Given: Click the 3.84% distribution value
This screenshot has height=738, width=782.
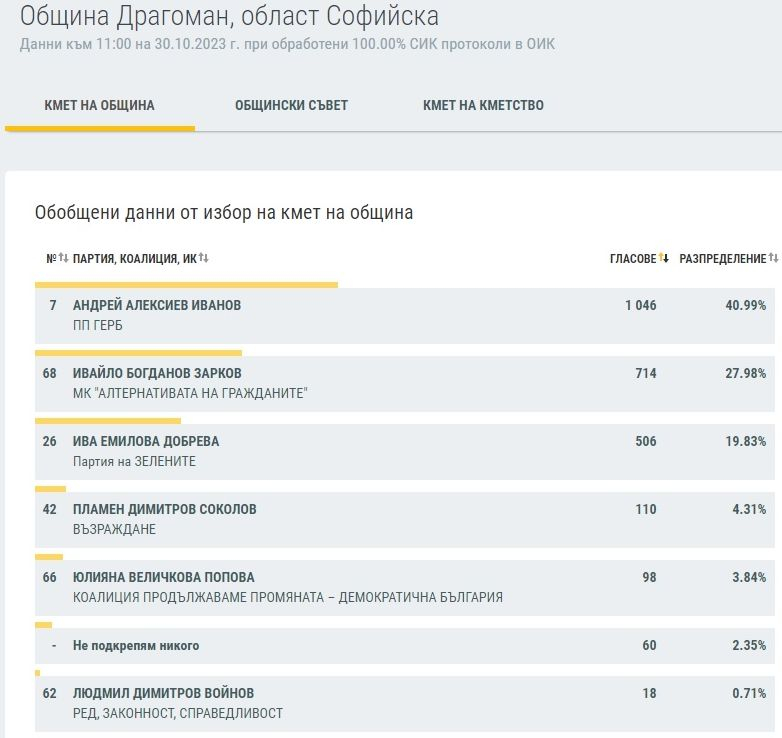Looking at the screenshot, I should [749, 577].
